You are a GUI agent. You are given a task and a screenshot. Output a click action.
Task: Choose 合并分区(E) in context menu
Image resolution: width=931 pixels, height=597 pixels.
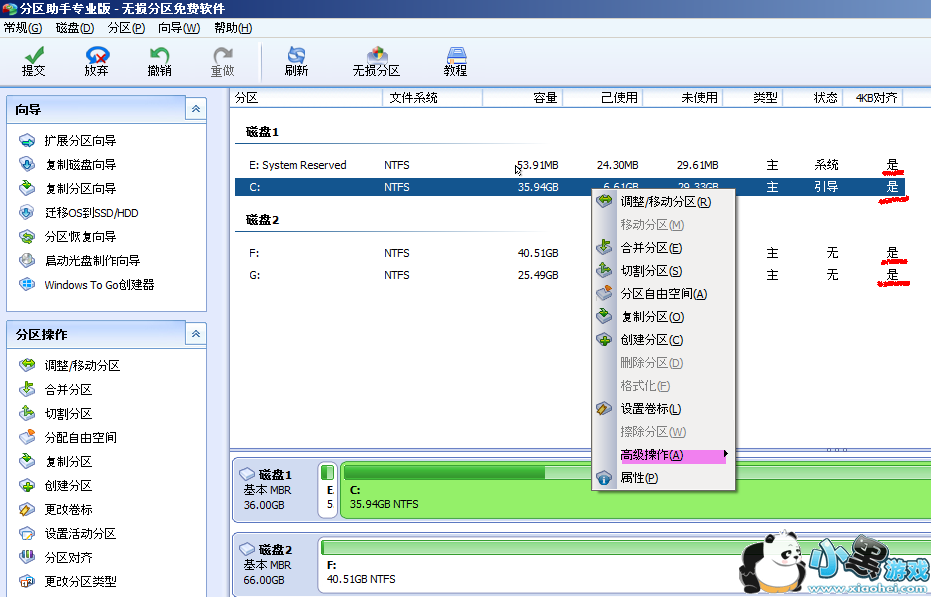tap(664, 248)
